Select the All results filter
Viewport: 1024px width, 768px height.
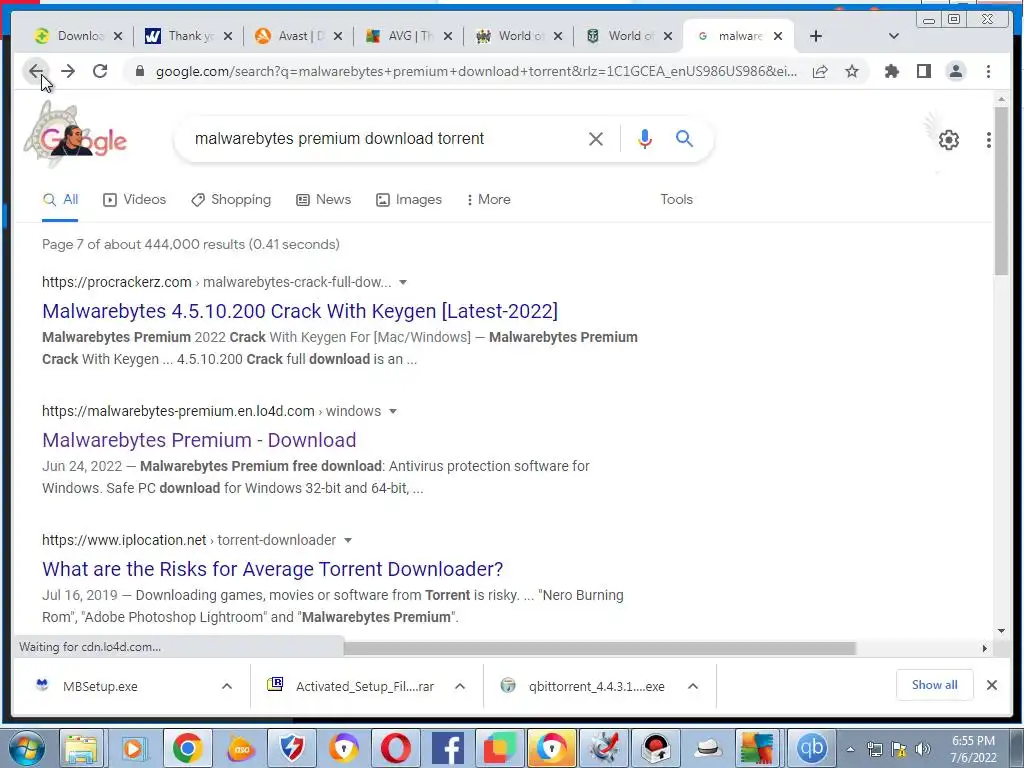60,199
